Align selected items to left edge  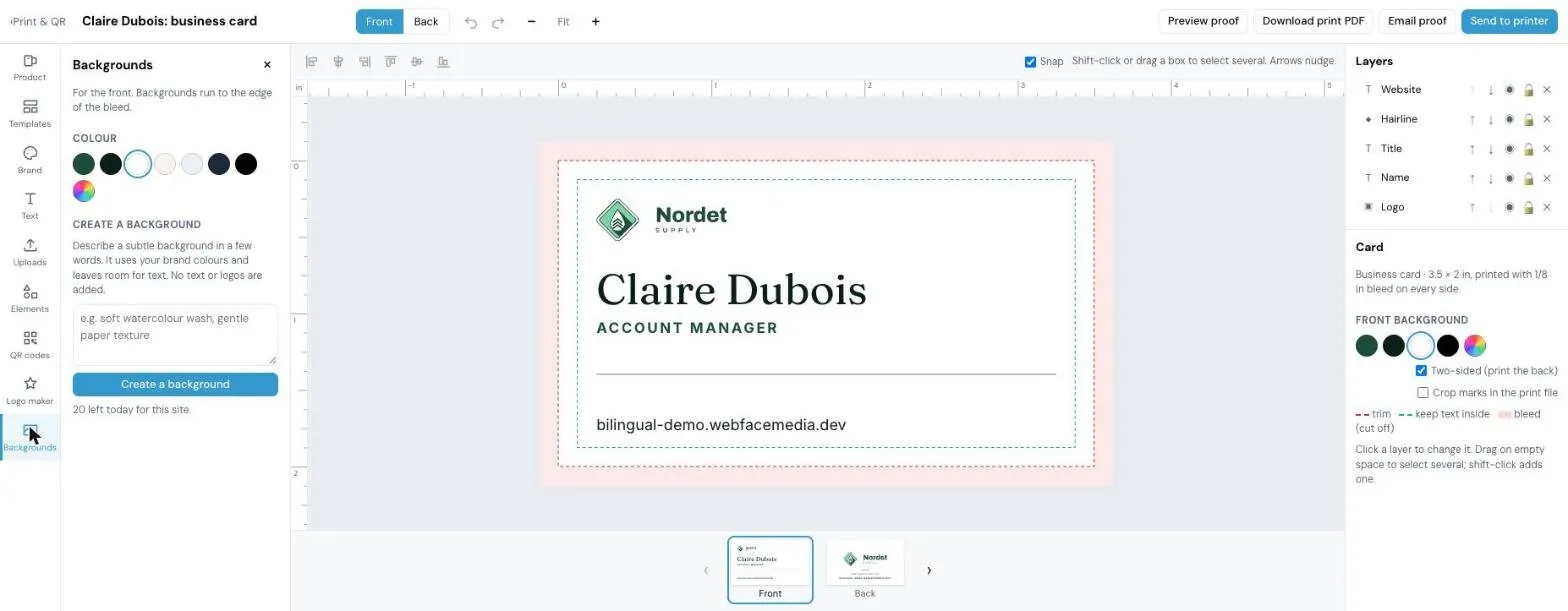click(311, 62)
